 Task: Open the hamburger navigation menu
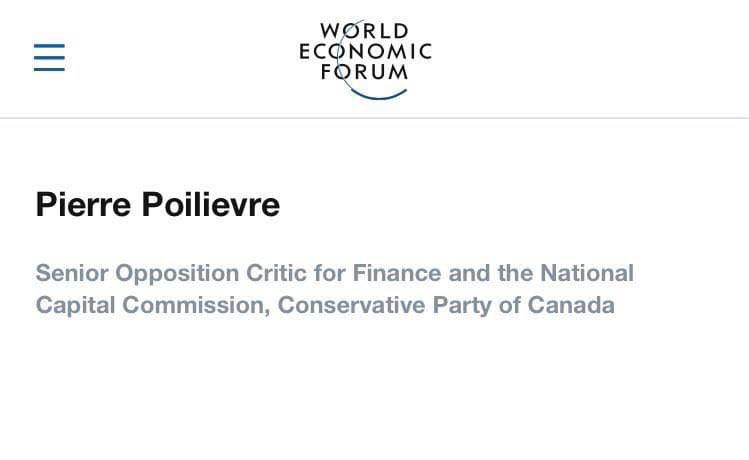(49, 57)
